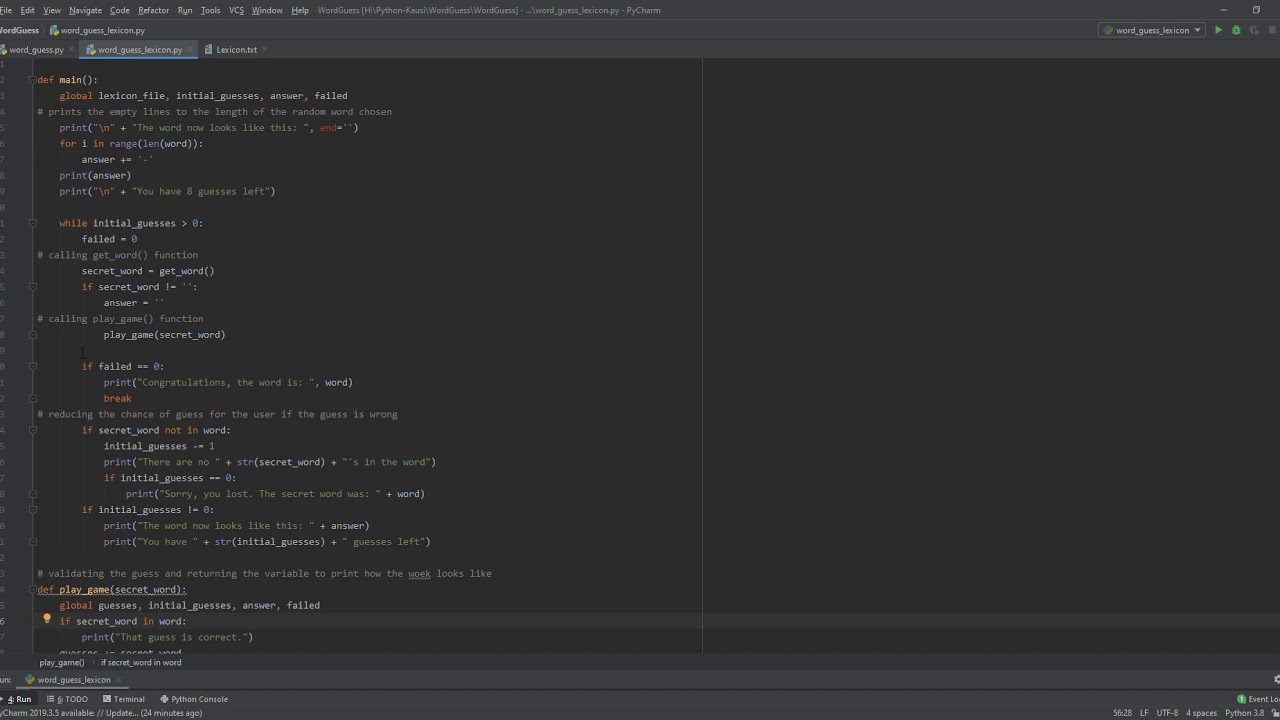Open the Tools menu

tap(210, 10)
